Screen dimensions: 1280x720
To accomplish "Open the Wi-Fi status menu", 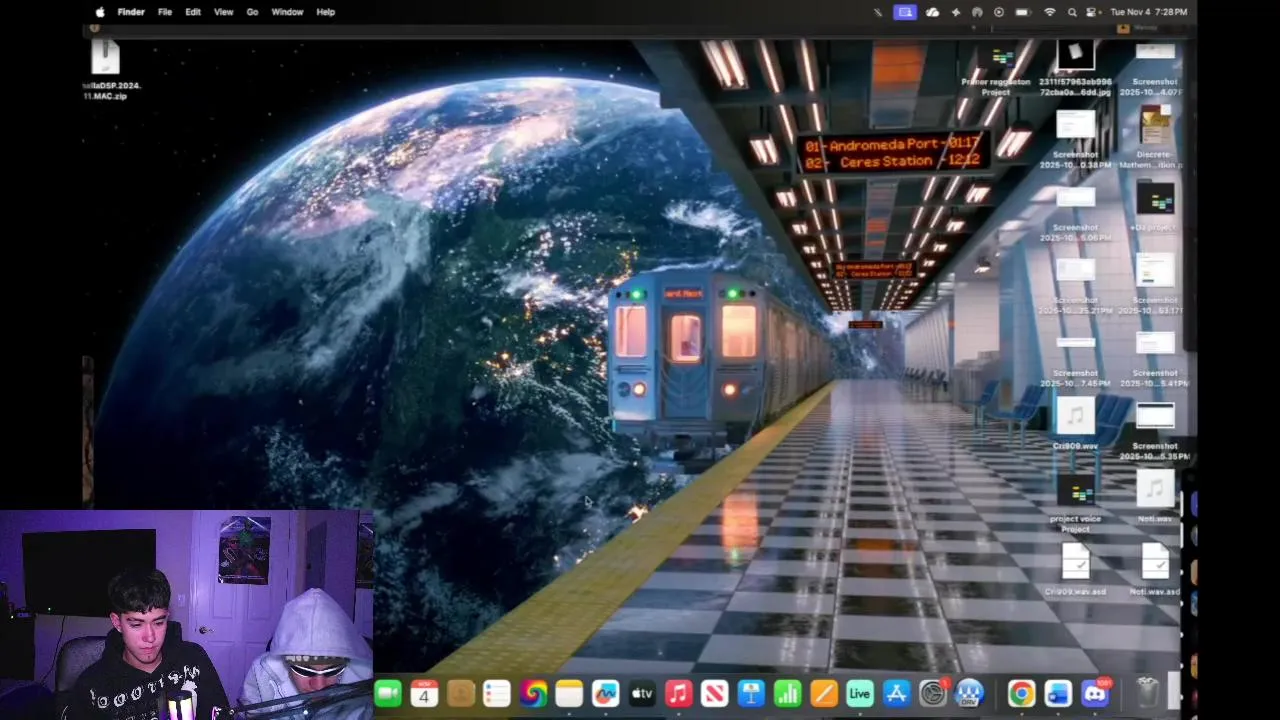I will point(1050,12).
